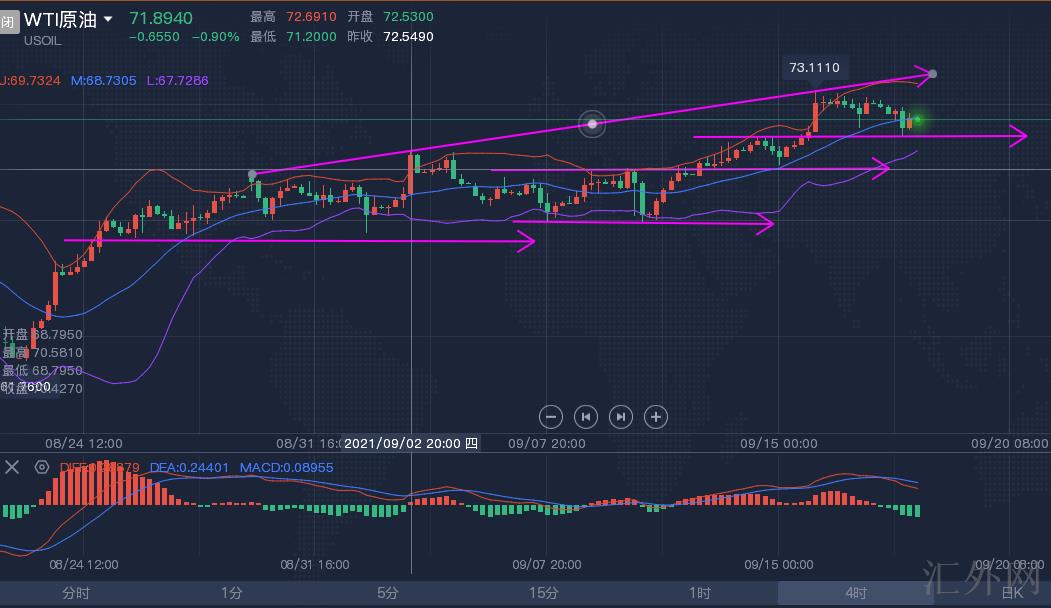Click the market closed '闭' status badge
Screen dimensions: 1051x608
(x=8, y=21)
